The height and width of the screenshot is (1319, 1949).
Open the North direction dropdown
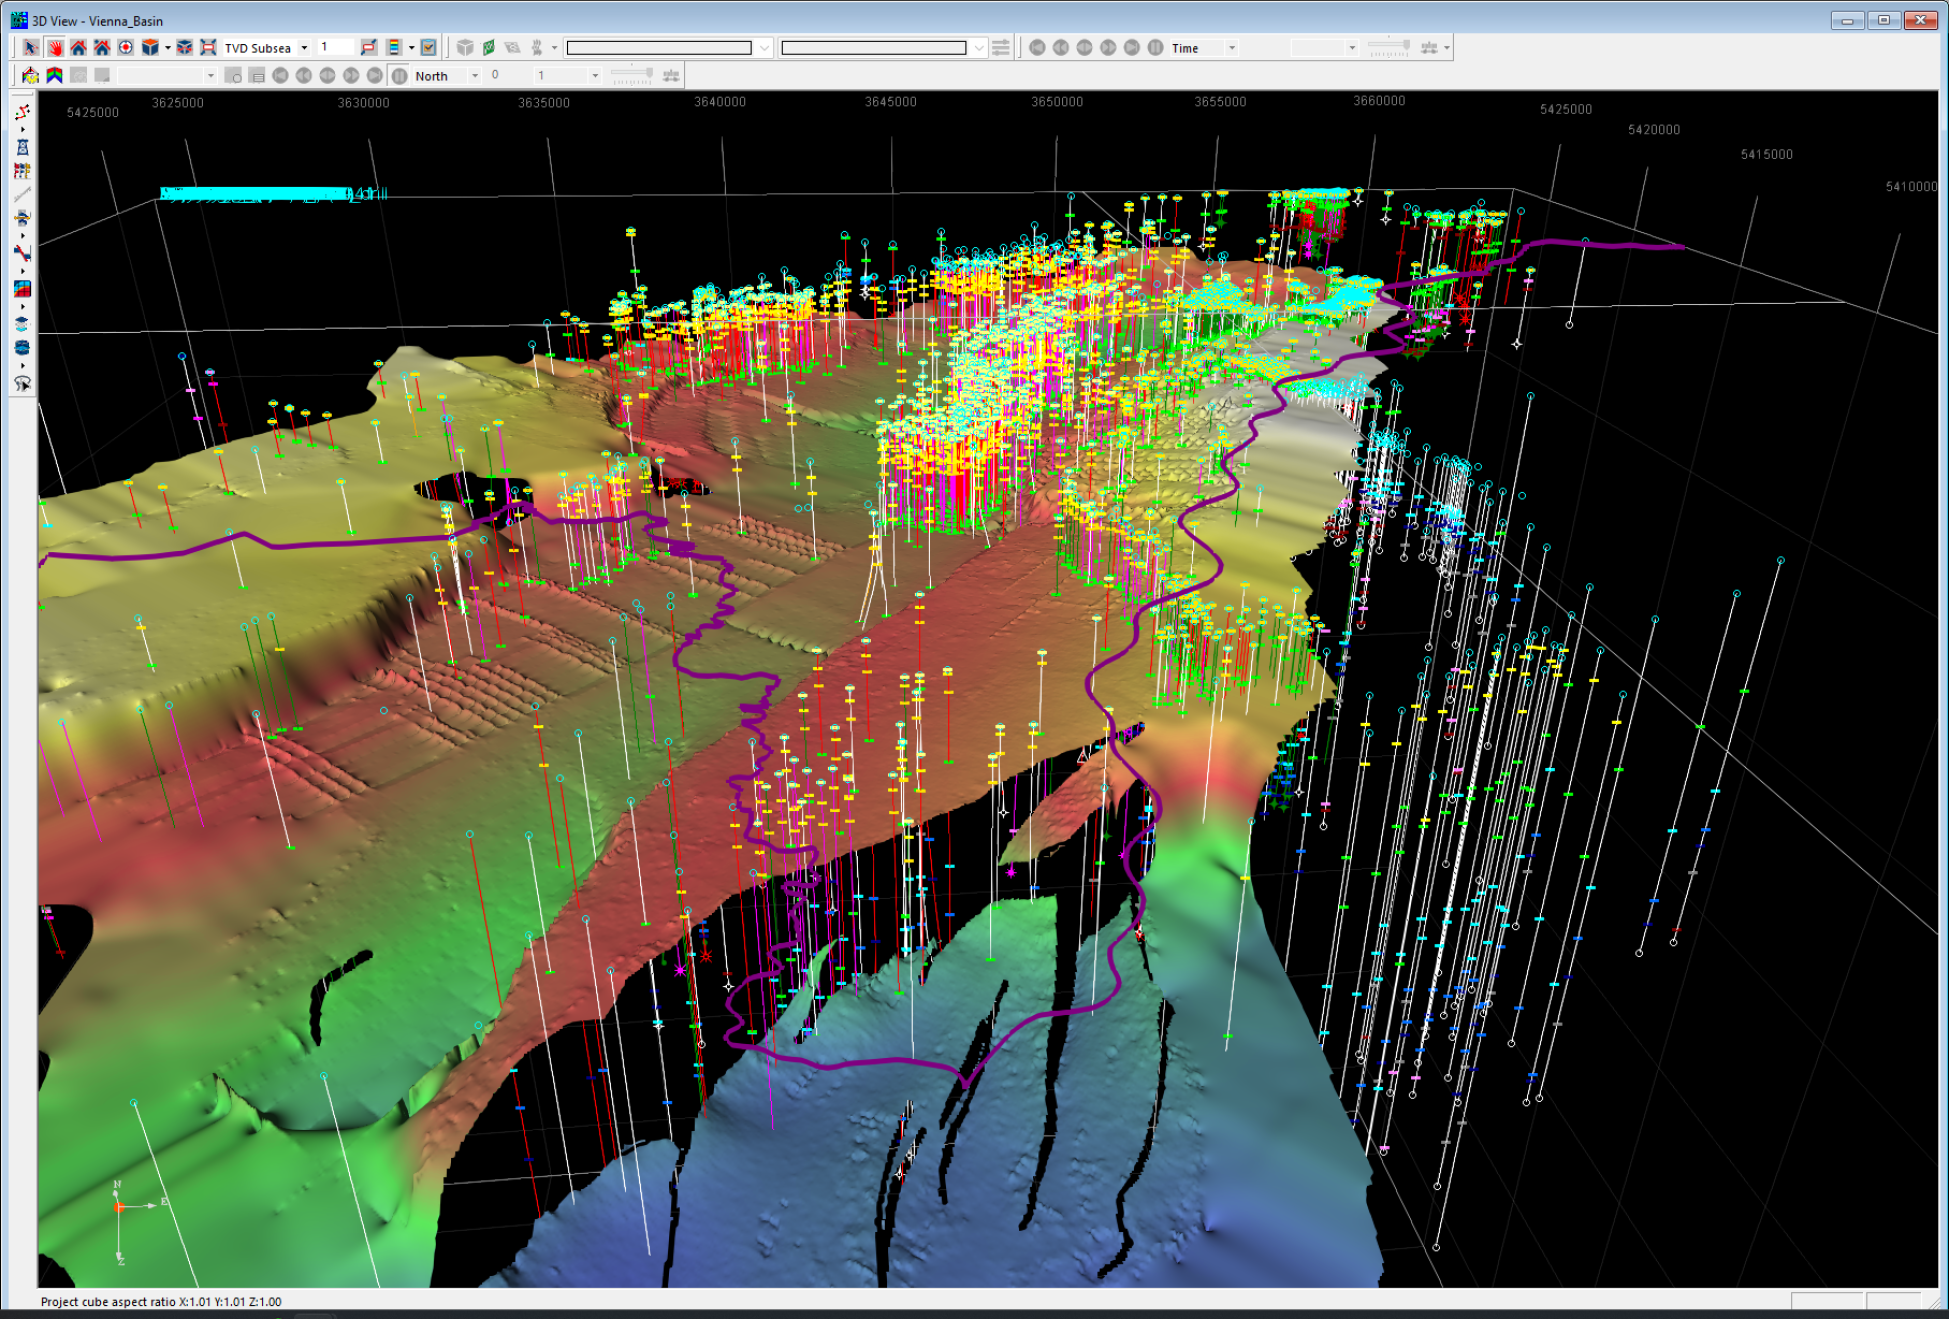coord(475,76)
